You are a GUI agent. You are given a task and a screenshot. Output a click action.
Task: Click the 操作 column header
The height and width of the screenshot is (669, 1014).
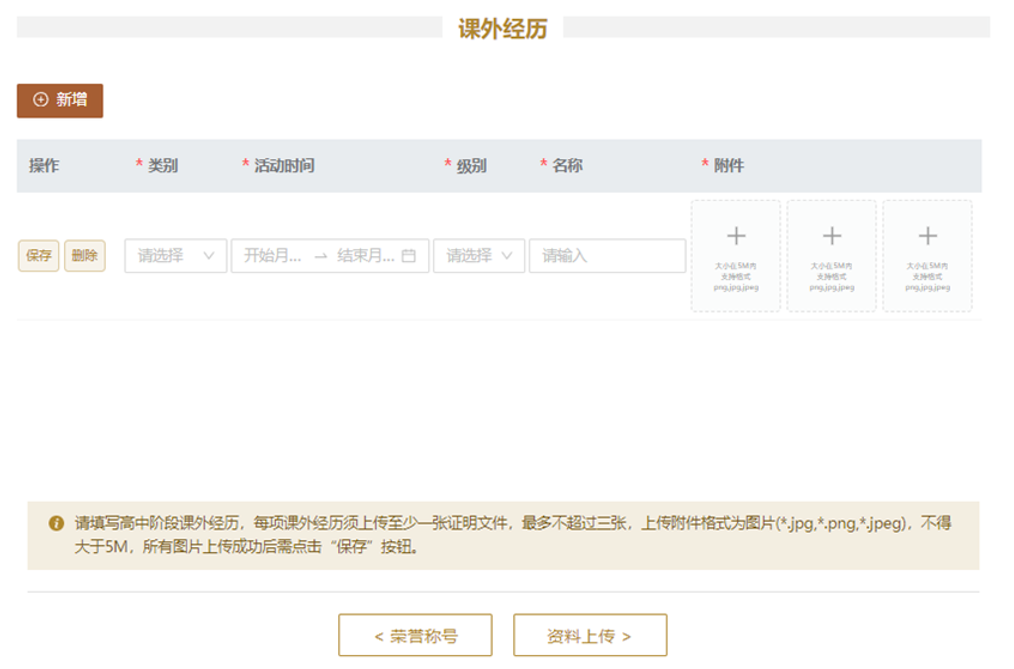click(44, 166)
